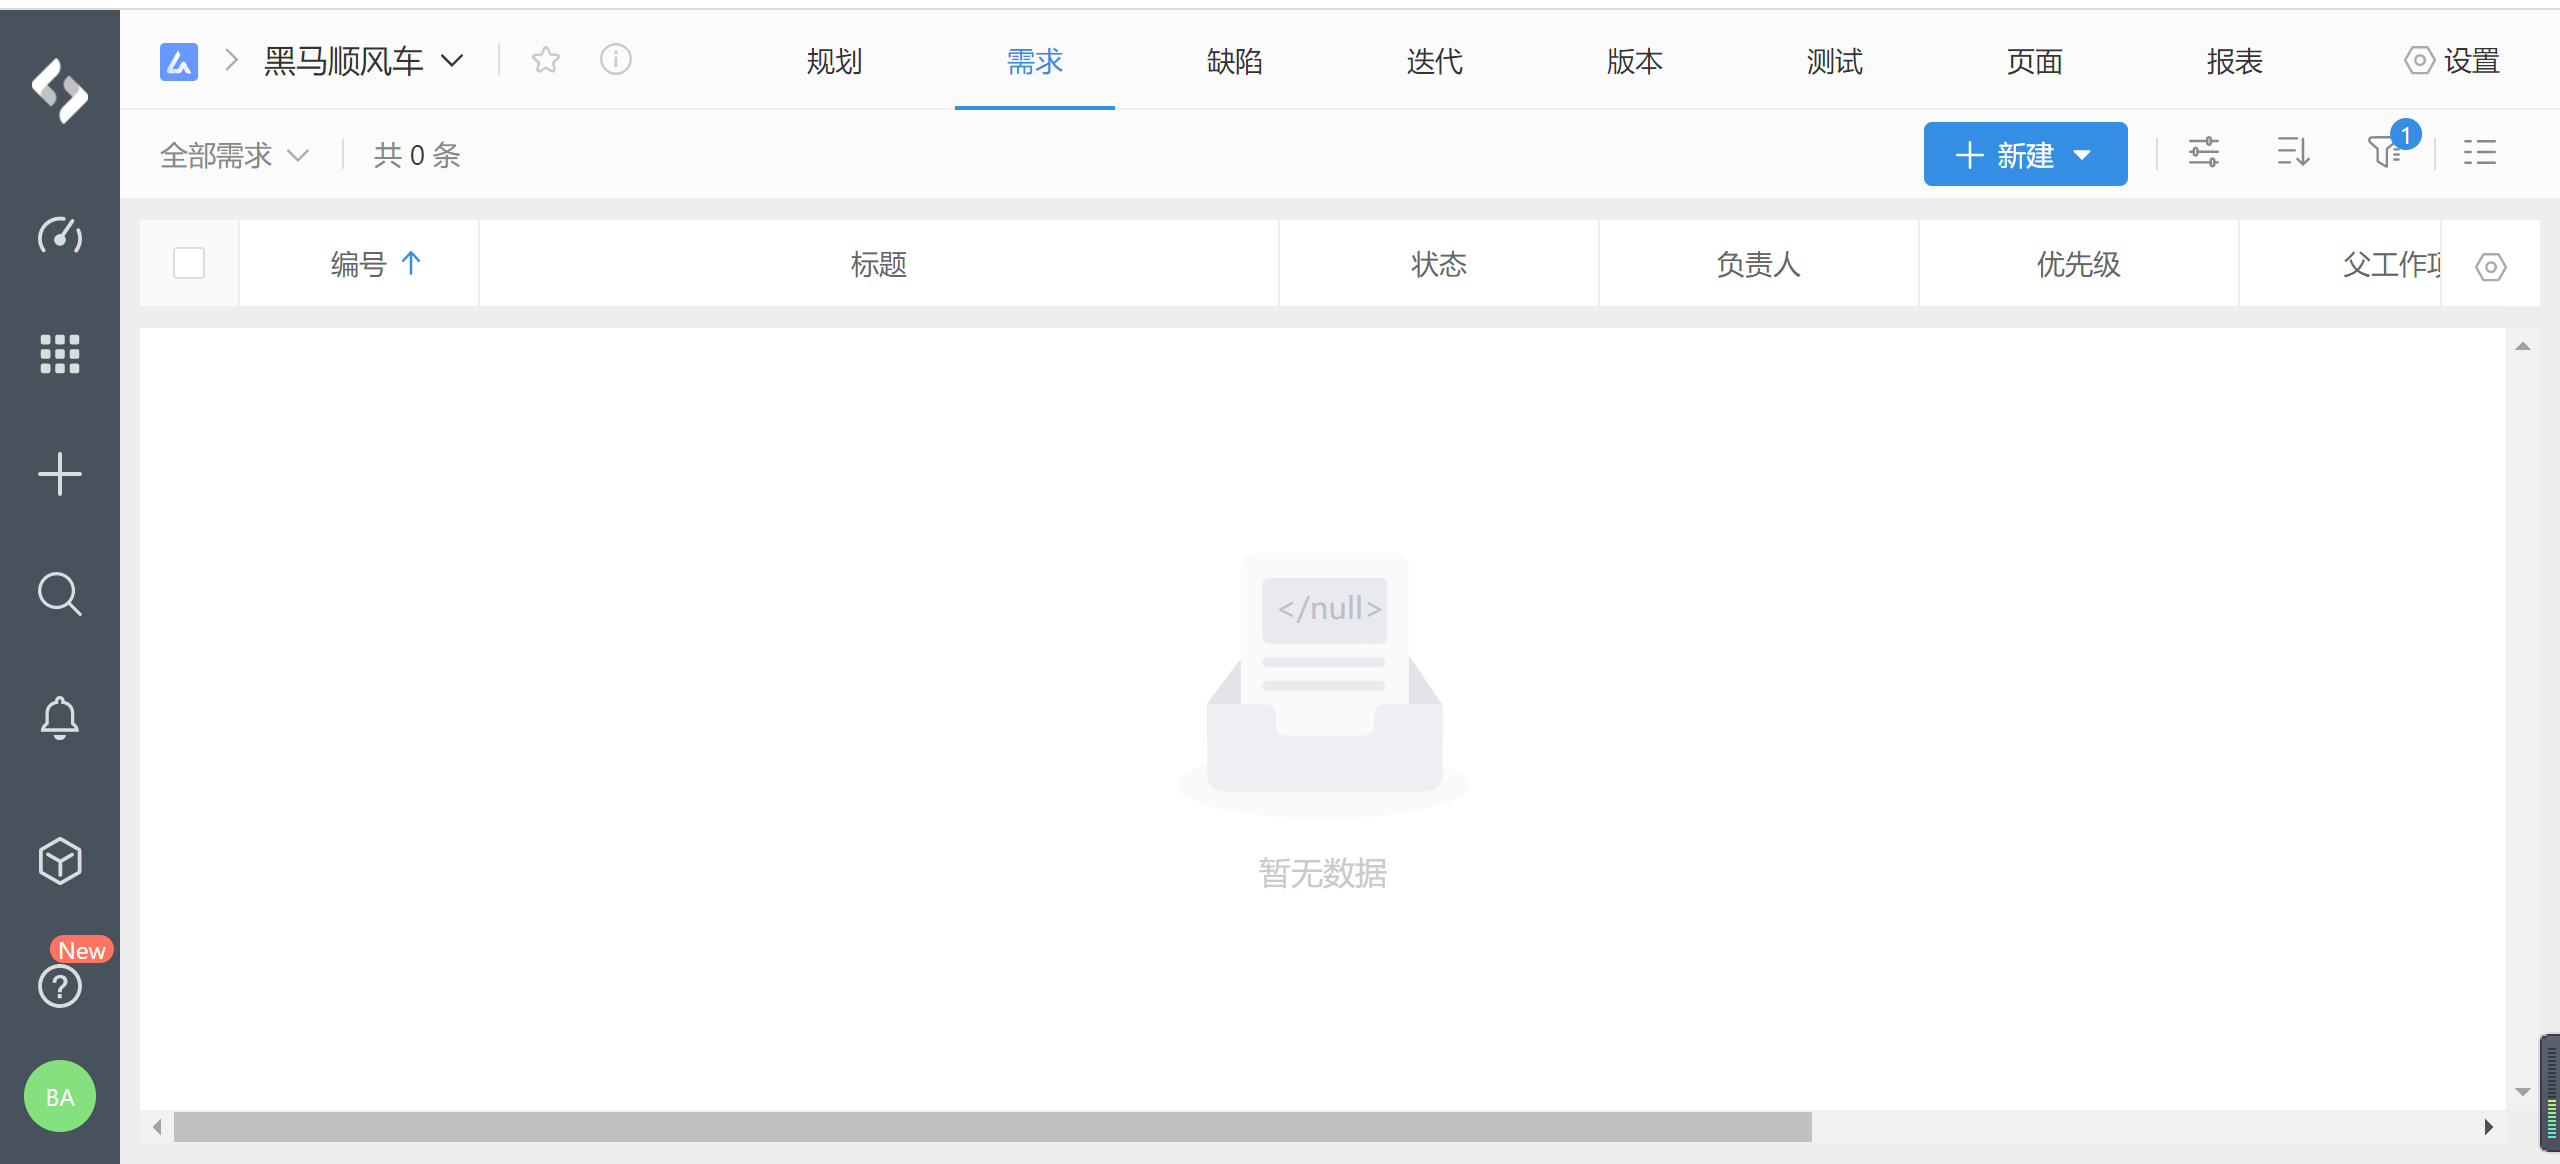Star the project as favorite

click(x=546, y=60)
